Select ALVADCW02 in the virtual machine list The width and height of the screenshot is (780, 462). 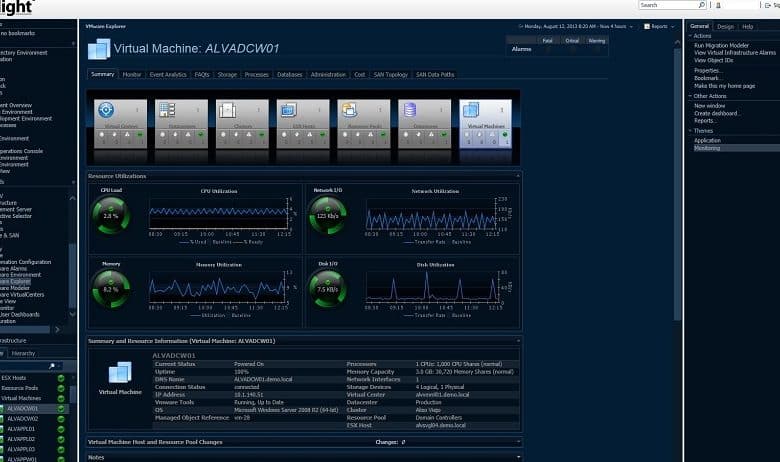click(x=23, y=419)
